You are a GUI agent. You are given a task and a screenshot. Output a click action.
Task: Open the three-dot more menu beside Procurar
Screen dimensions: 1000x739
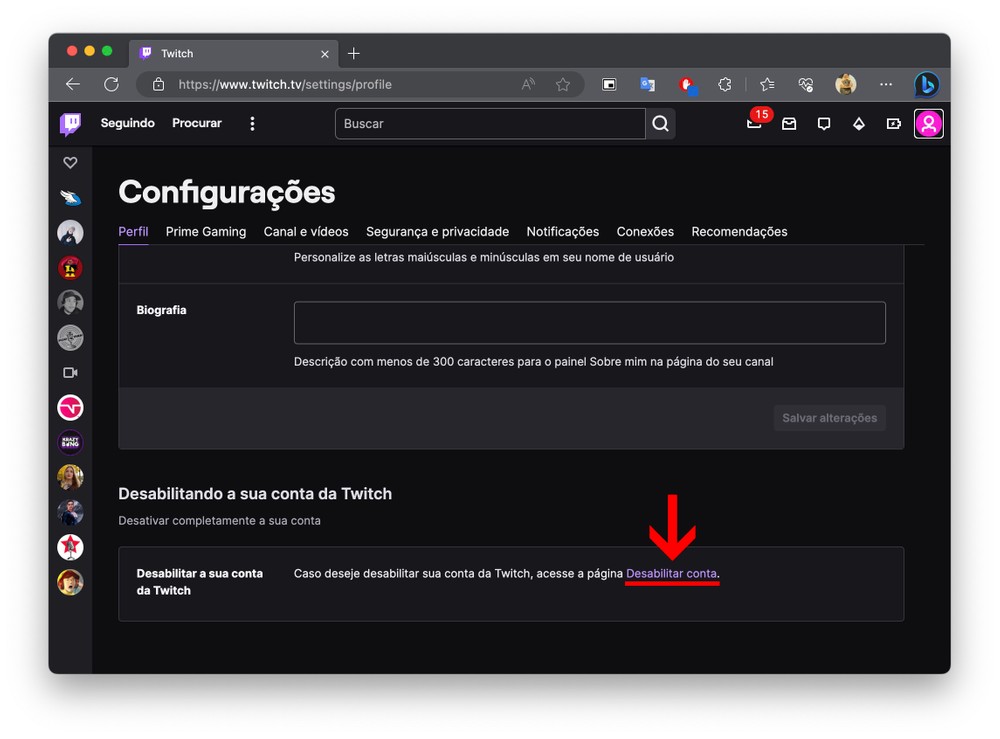tap(253, 124)
